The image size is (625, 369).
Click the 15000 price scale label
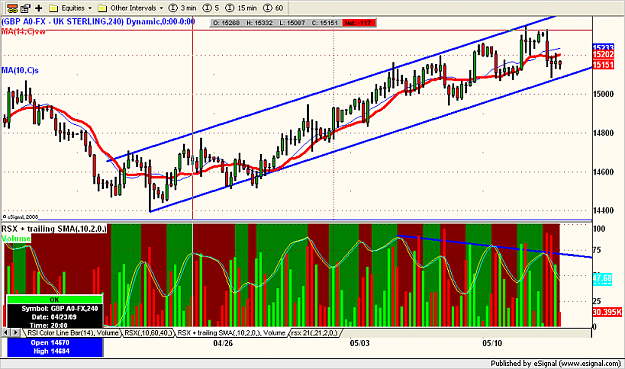(604, 94)
